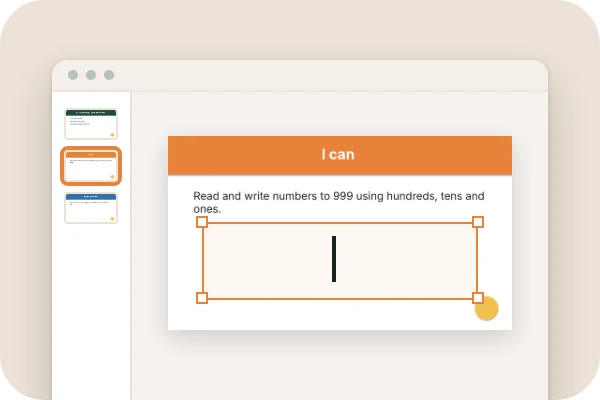Viewport: 600px width, 400px height.
Task: Select the green-header slide thumbnail
Action: [x=91, y=124]
